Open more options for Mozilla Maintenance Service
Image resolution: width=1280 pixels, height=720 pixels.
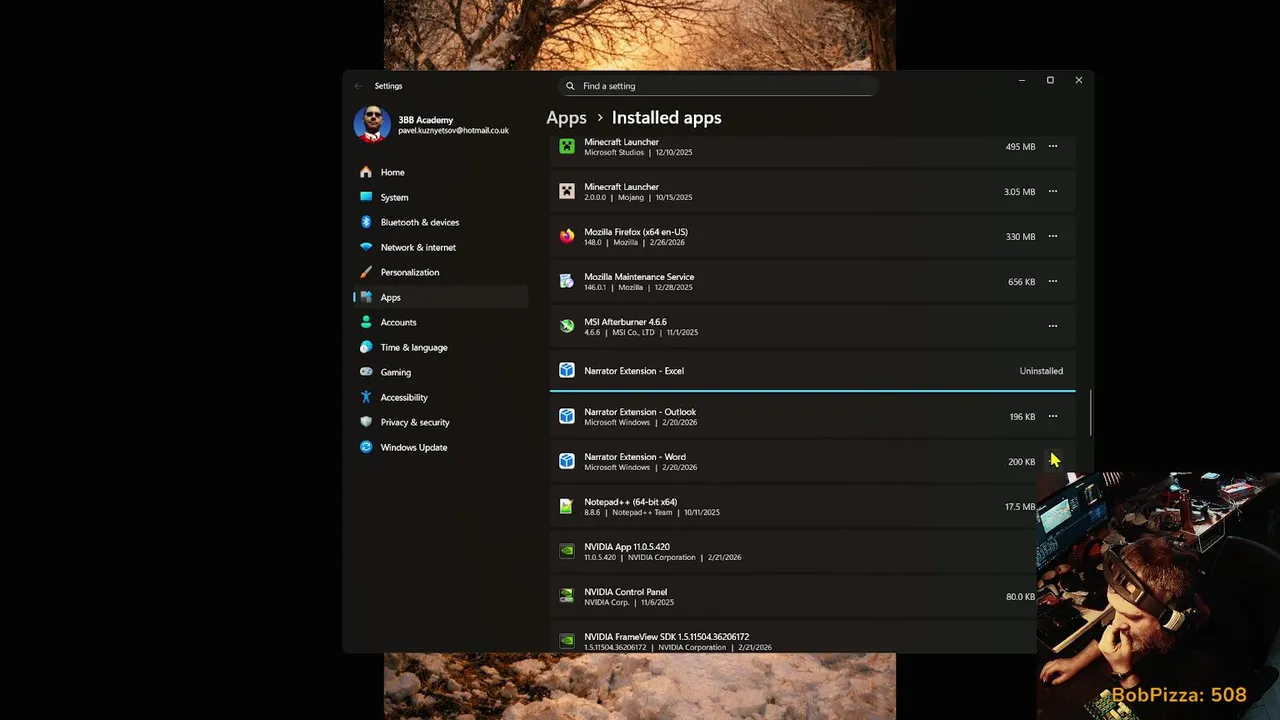pos(1052,281)
